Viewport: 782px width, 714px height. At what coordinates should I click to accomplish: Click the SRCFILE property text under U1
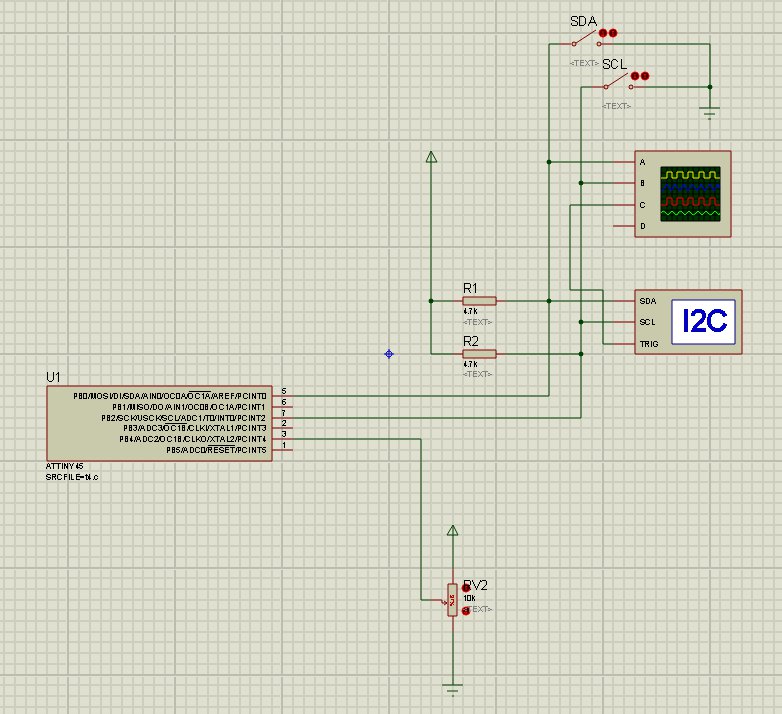(x=72, y=477)
